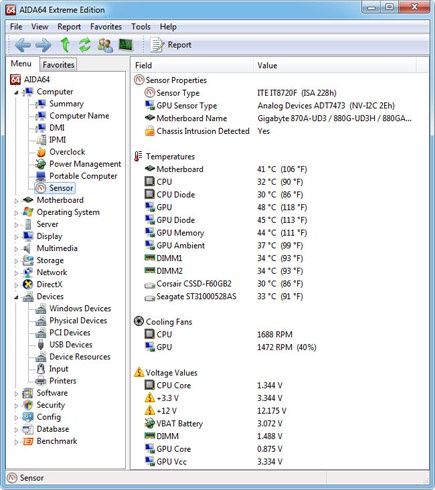Open the Report menu
Screen dimensions: 435x490
69,27
